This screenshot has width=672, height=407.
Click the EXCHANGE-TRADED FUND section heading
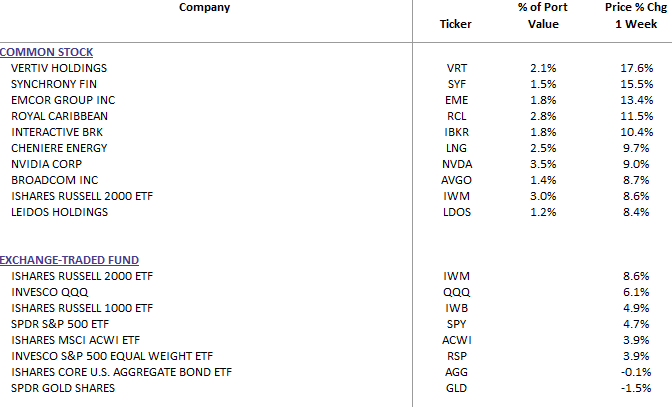tap(69, 259)
